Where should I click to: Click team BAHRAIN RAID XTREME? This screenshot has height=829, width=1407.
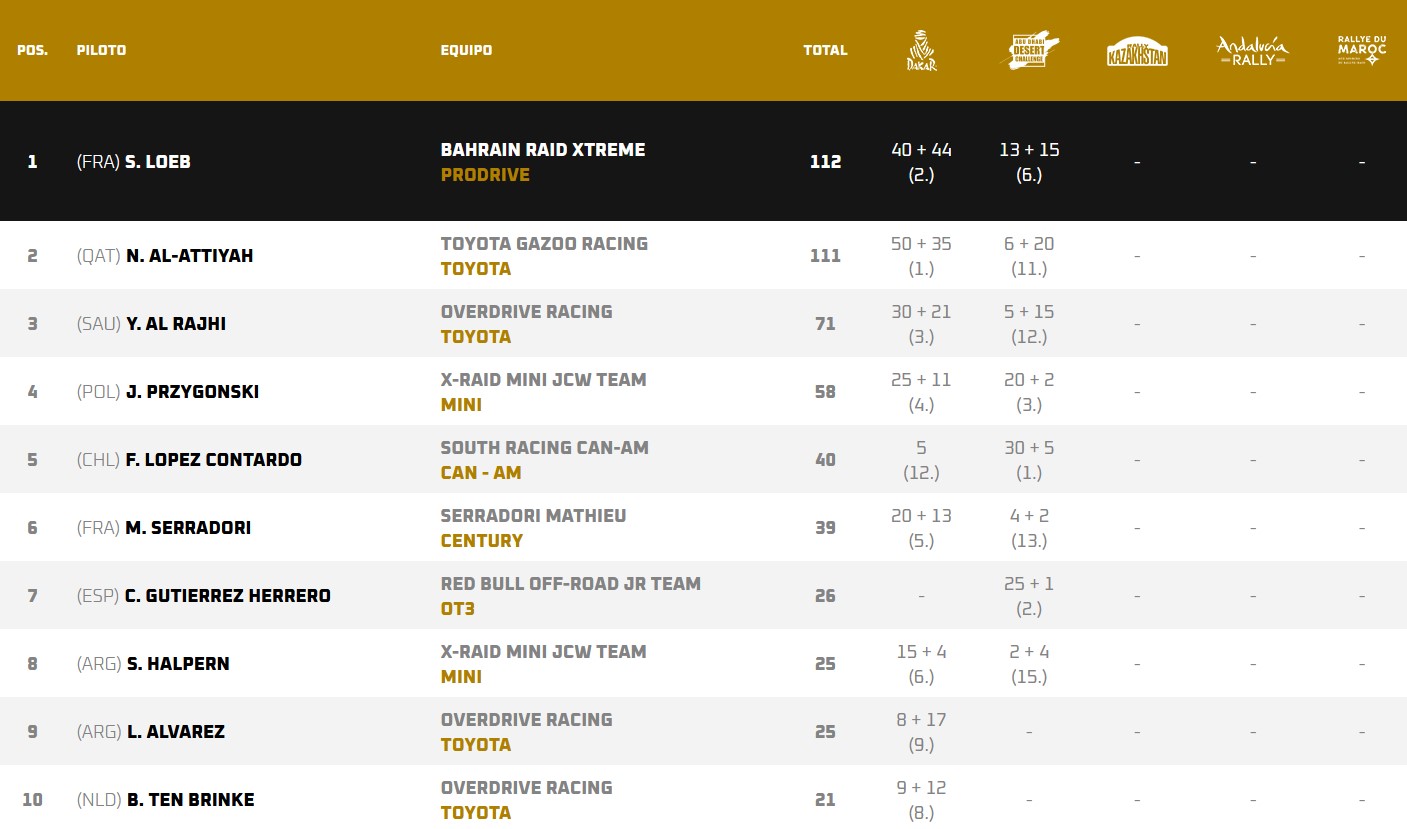pos(543,150)
